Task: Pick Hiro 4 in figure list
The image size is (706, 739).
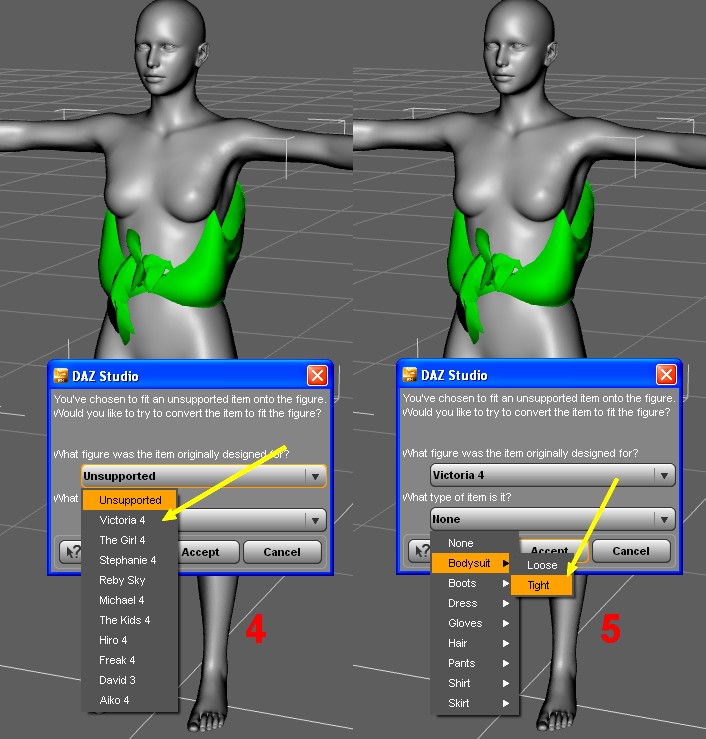Action: click(130, 640)
